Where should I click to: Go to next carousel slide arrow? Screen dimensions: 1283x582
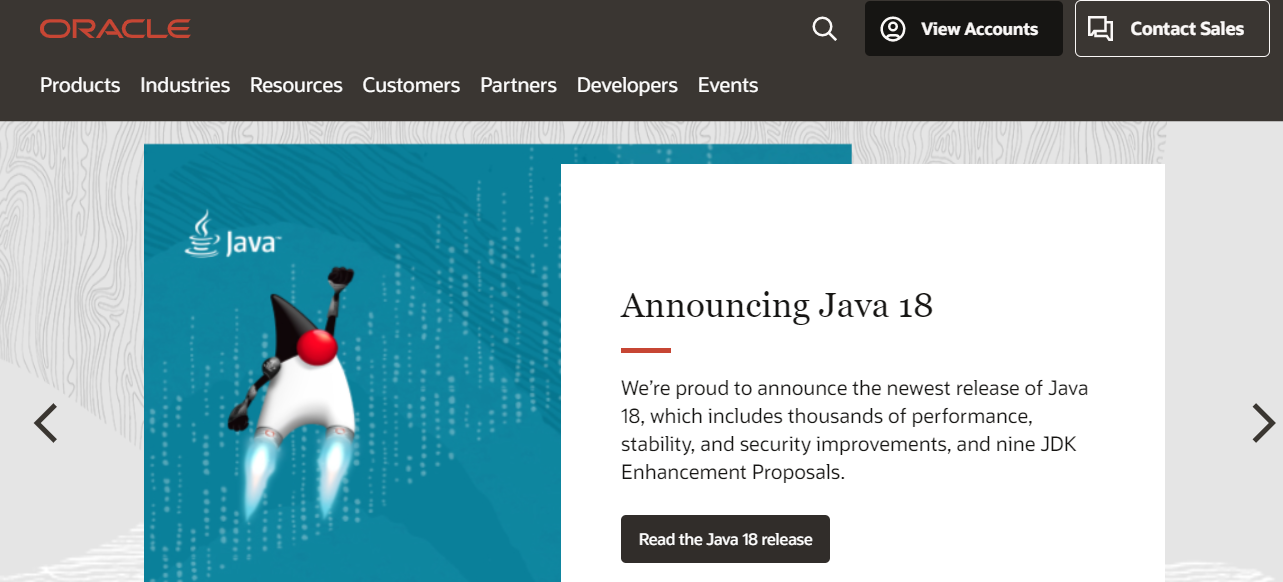1264,423
